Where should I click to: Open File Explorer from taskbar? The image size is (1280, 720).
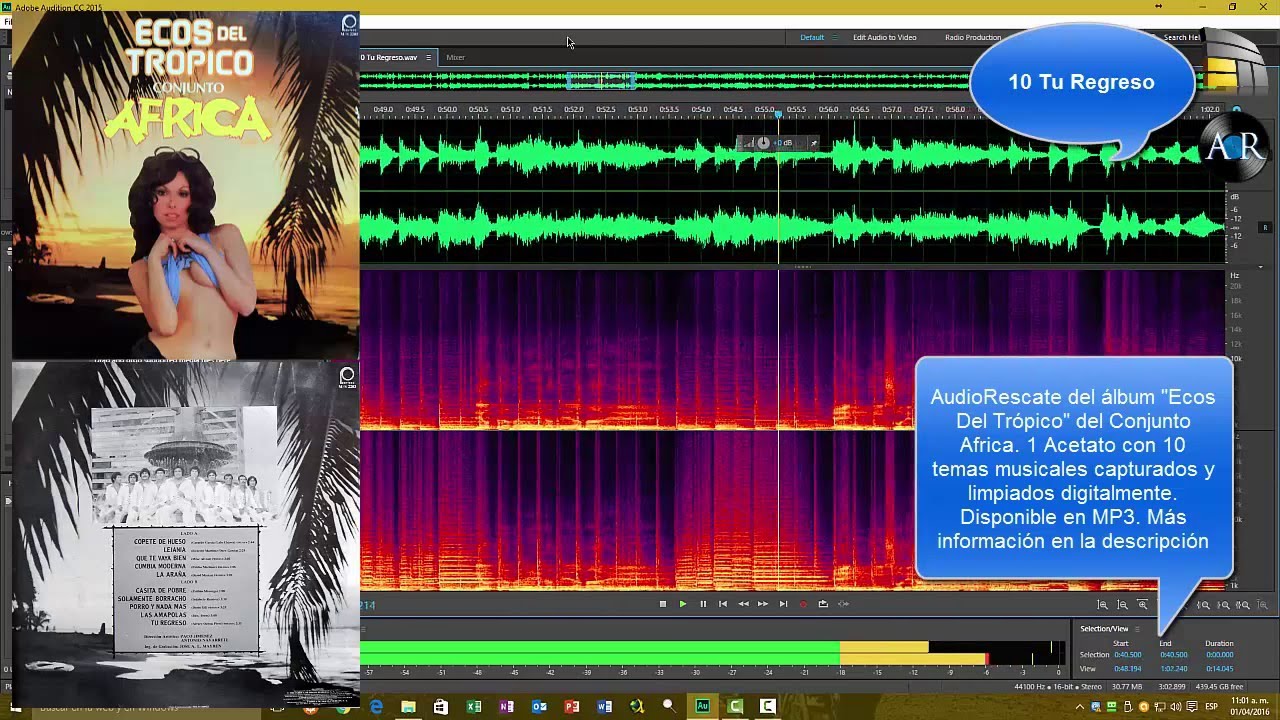click(x=408, y=706)
